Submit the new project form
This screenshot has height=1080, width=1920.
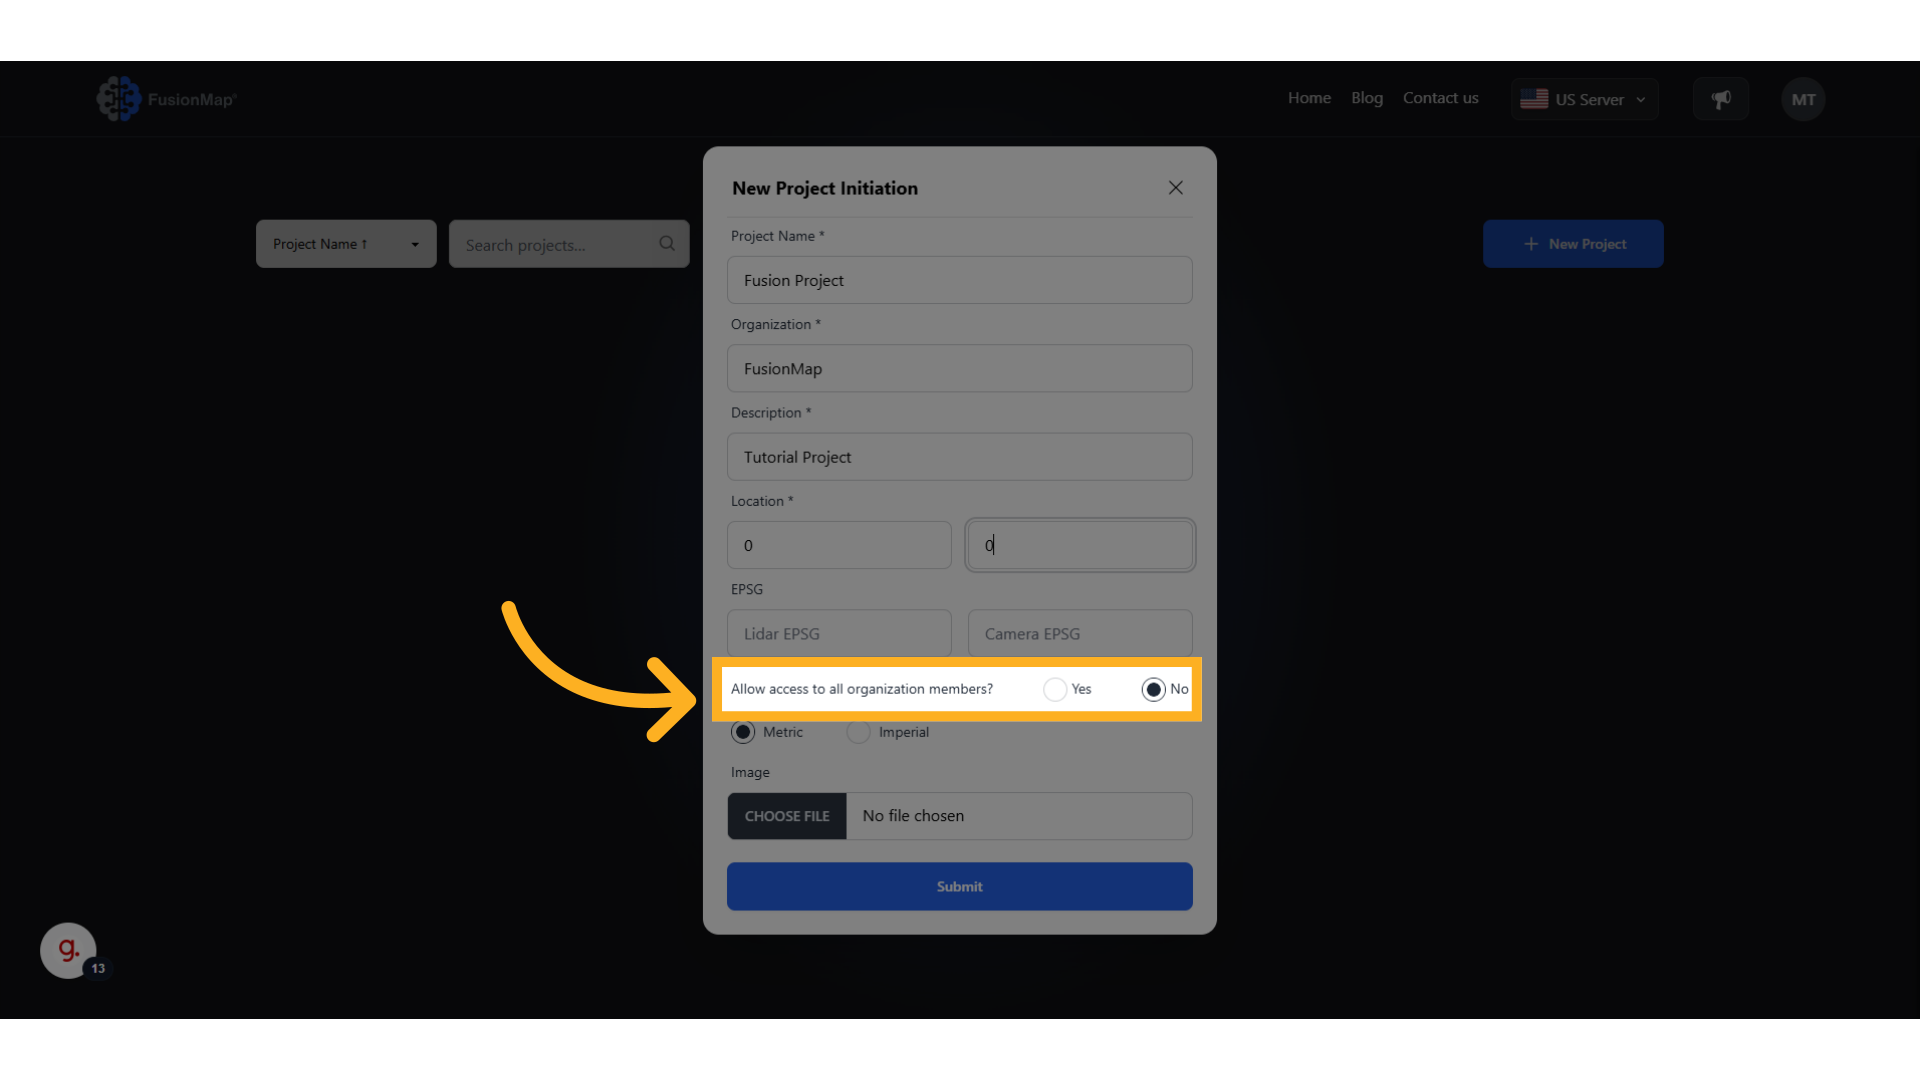tap(960, 886)
